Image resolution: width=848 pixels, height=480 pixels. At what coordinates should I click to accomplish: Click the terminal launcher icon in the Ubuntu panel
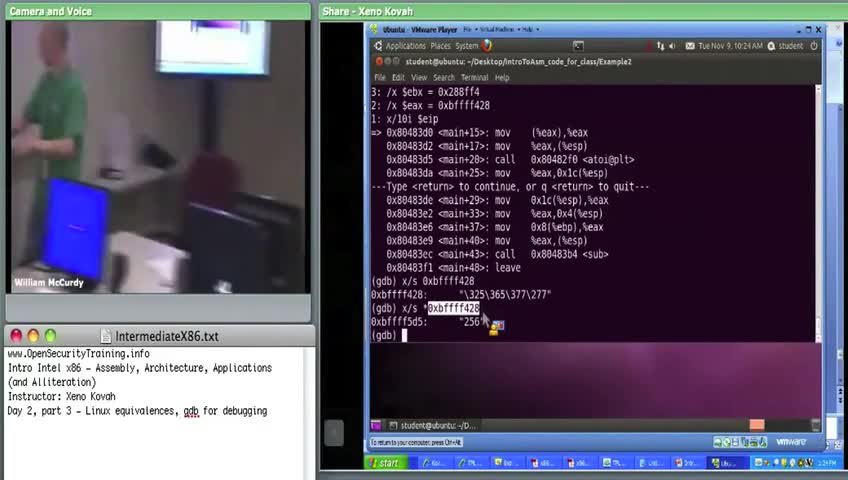tap(578, 46)
